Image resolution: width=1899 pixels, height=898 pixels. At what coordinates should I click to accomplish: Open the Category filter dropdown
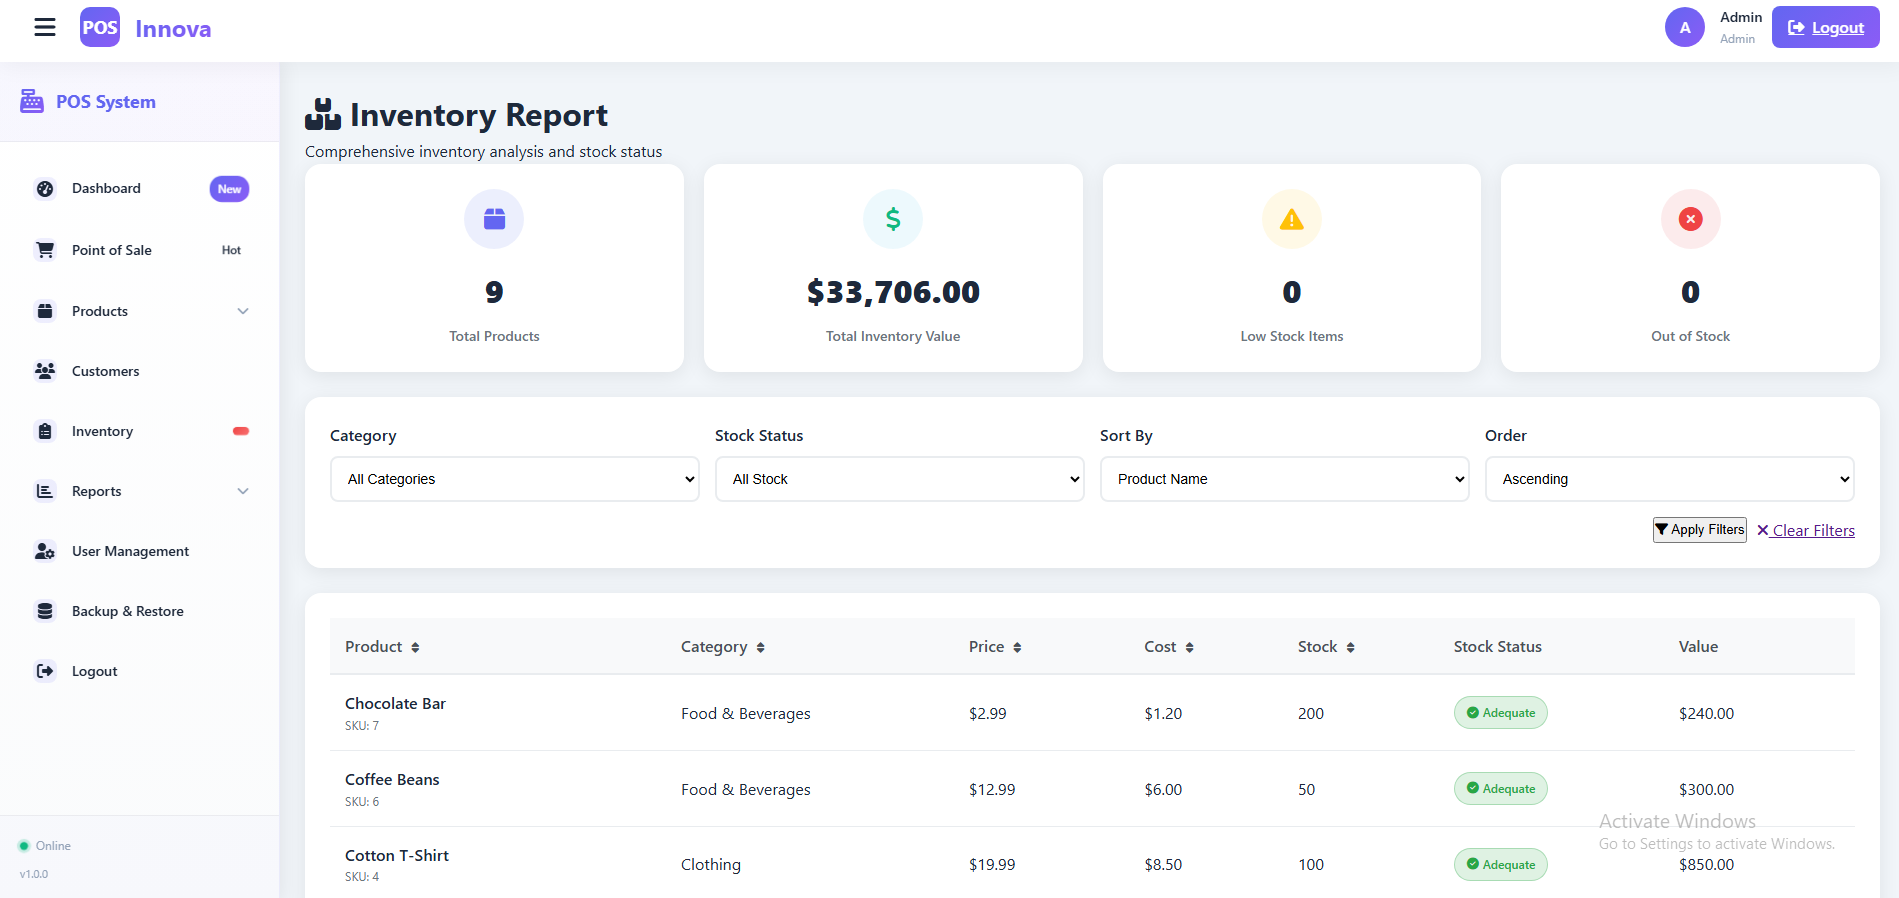coord(514,479)
